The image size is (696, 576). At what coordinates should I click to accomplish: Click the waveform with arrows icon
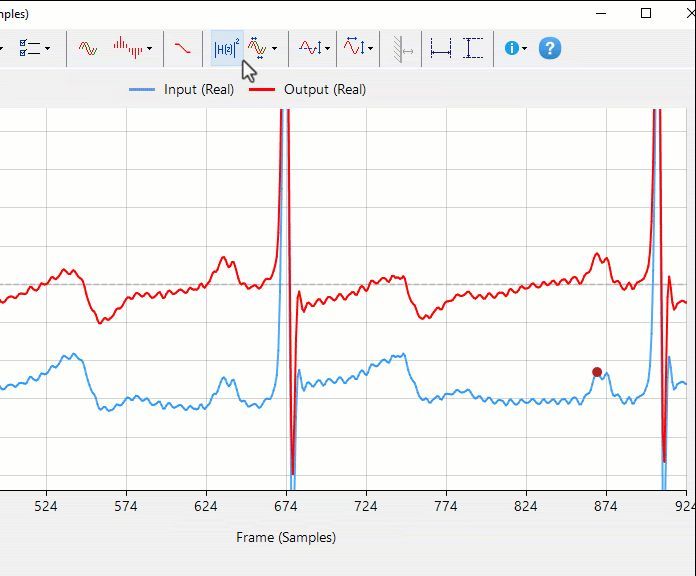tap(257, 47)
